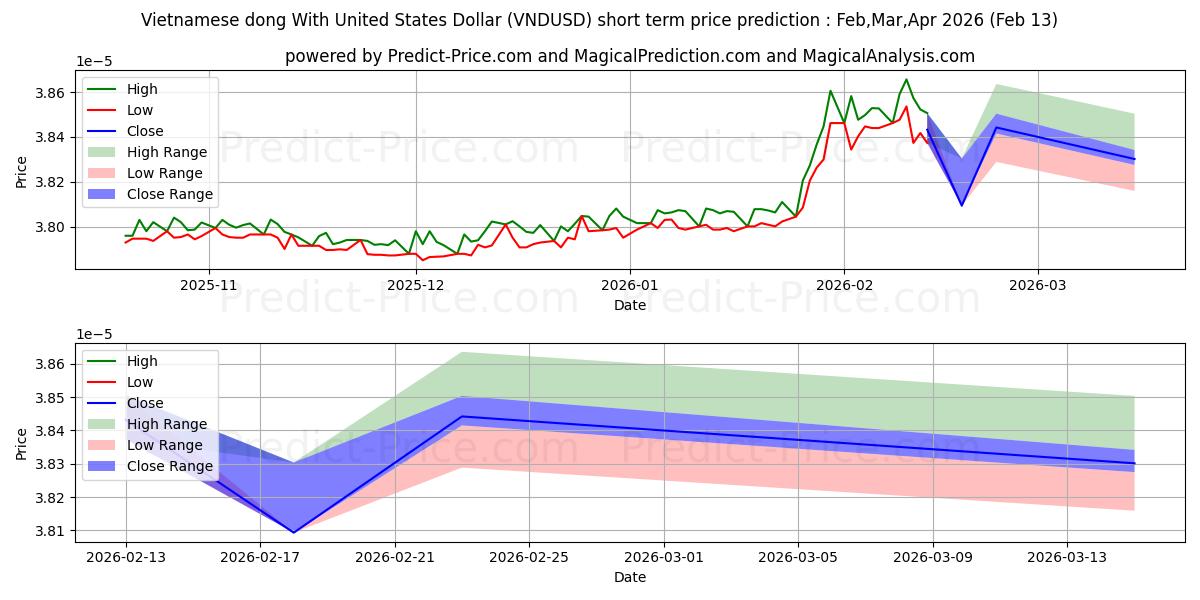Click the High legend entry in bottom chart
Viewport: 1200px width, 600px height.
(x=122, y=361)
